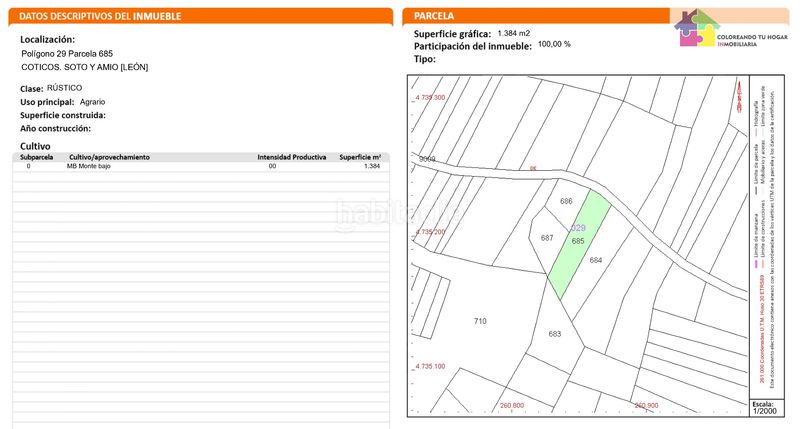Click the 'Participación del inmueble:' label
The height and width of the screenshot is (429, 800).
point(472,46)
